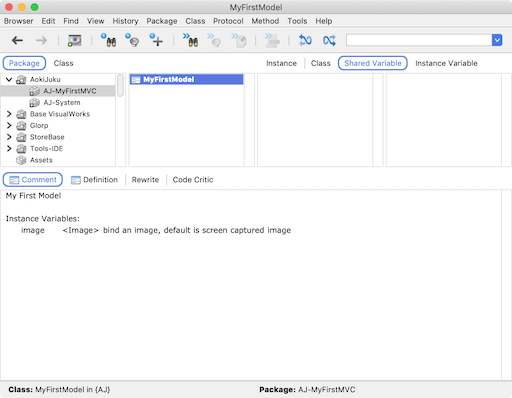This screenshot has height=398, width=512.
Task: Click the blue sync arrows icon
Action: coord(305,40)
